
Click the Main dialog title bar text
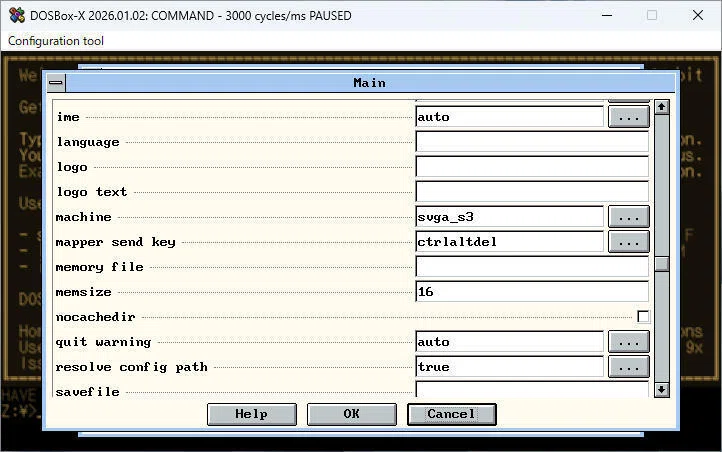[369, 83]
